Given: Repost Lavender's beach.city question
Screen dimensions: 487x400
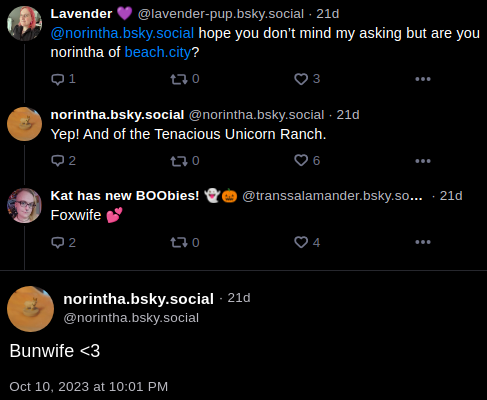Looking at the screenshot, I should (x=179, y=79).
